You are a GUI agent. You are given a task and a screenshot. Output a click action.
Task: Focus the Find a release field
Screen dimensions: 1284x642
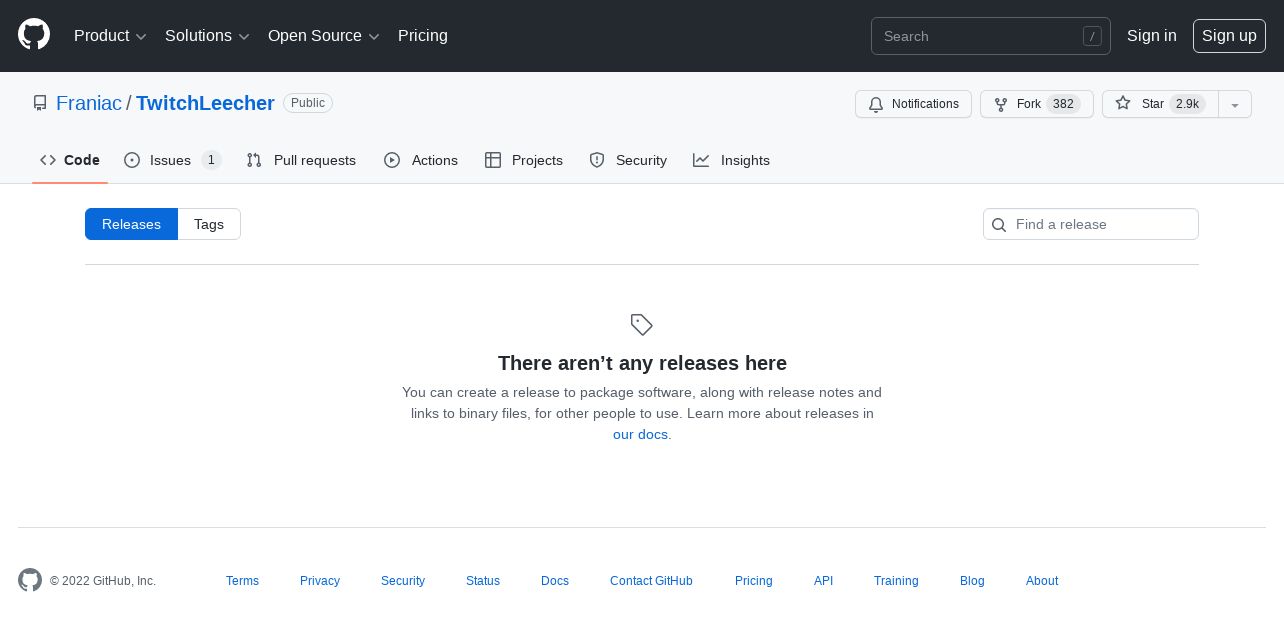tap(1100, 224)
